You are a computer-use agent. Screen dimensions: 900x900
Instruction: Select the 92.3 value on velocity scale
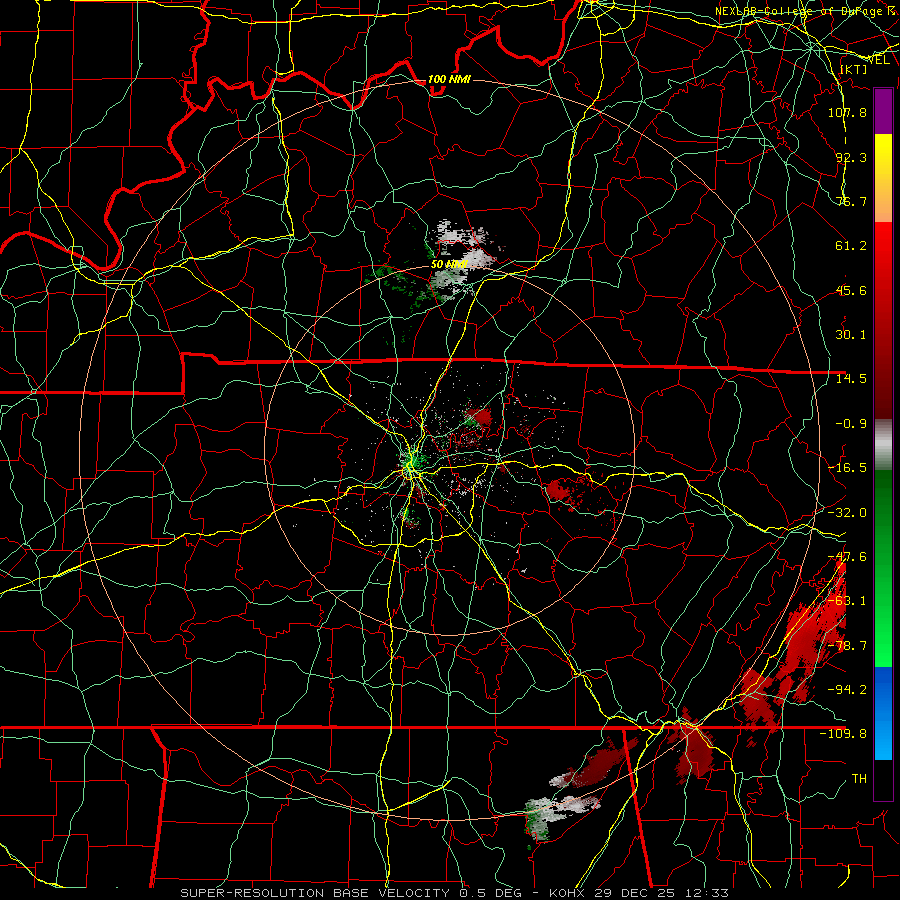pyautogui.click(x=851, y=157)
